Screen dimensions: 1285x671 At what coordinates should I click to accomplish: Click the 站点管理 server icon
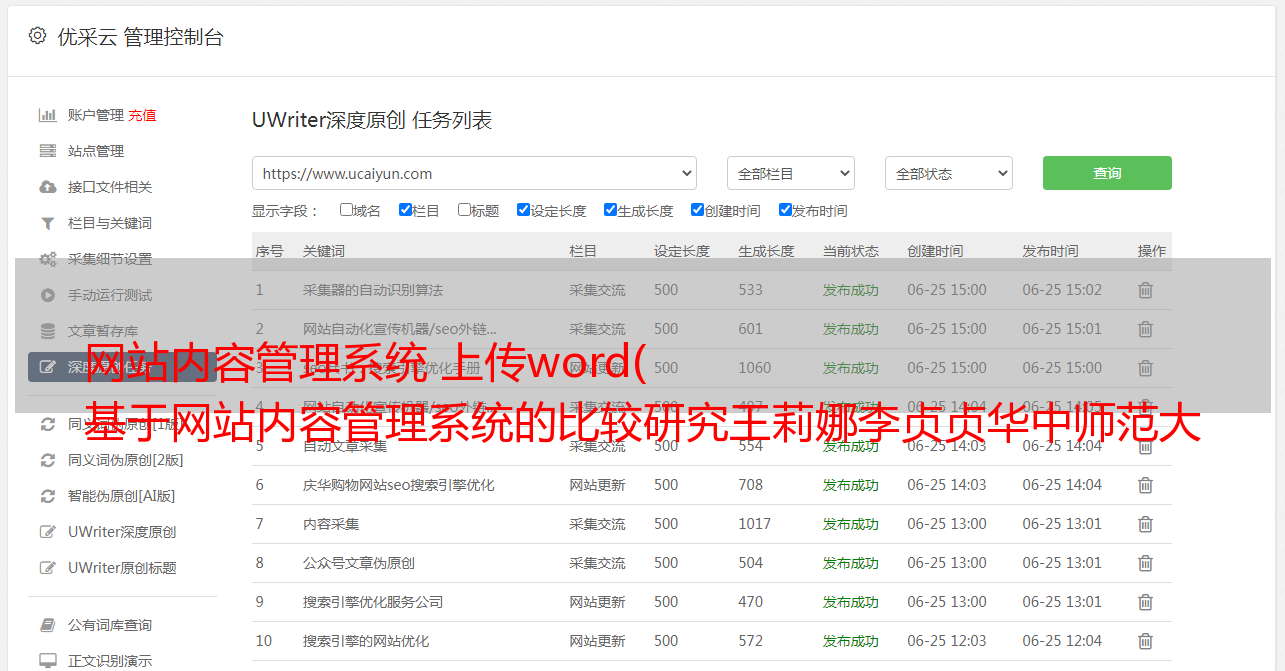(x=47, y=151)
